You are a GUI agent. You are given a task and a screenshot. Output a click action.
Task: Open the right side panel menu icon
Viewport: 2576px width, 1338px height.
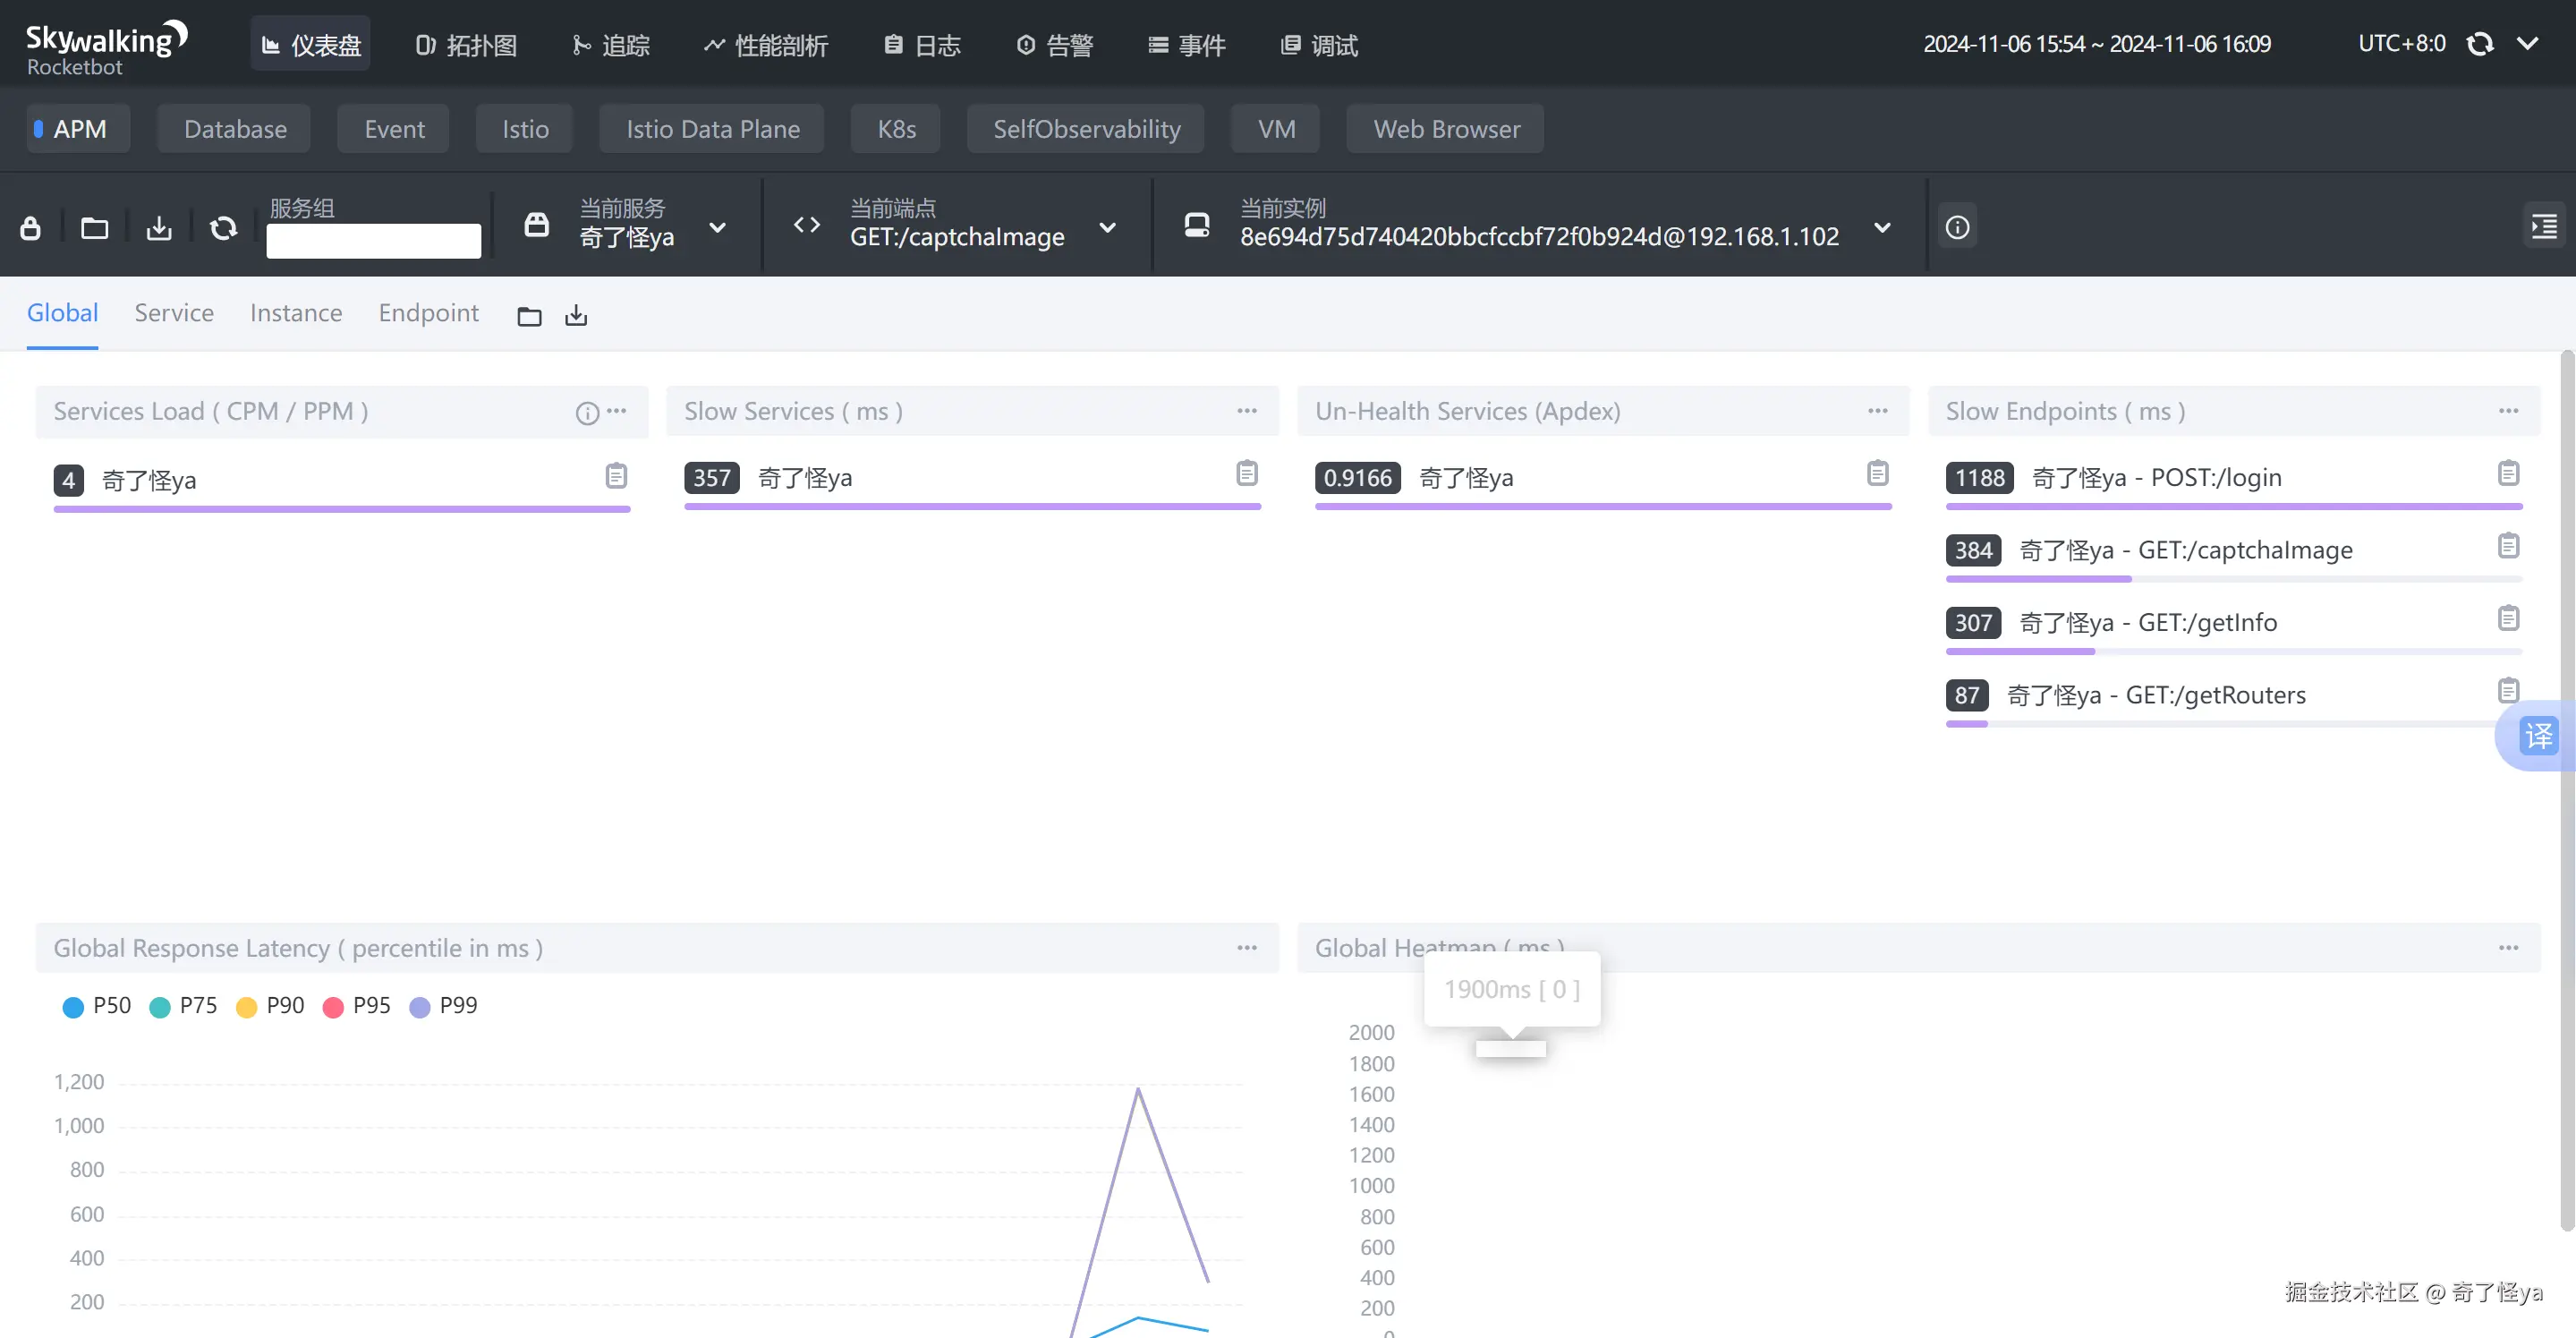pos(2543,228)
